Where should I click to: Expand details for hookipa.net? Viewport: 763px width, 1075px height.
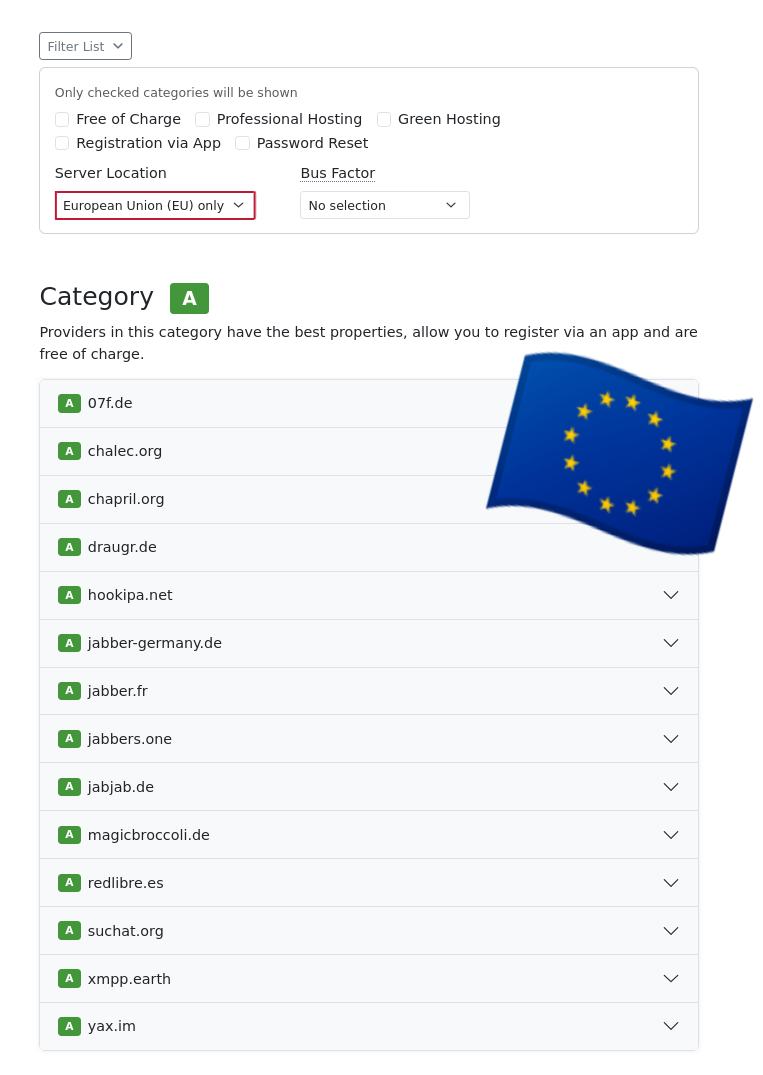pyautogui.click(x=671, y=595)
